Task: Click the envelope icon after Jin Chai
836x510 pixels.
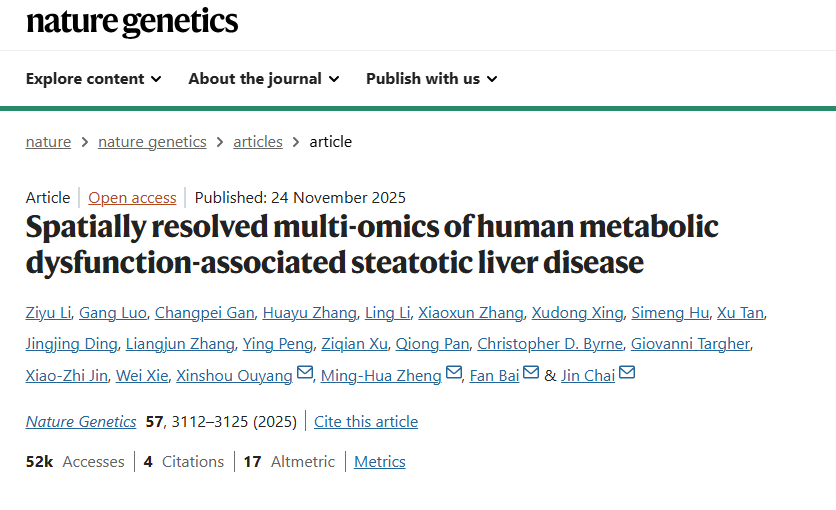Action: click(627, 375)
